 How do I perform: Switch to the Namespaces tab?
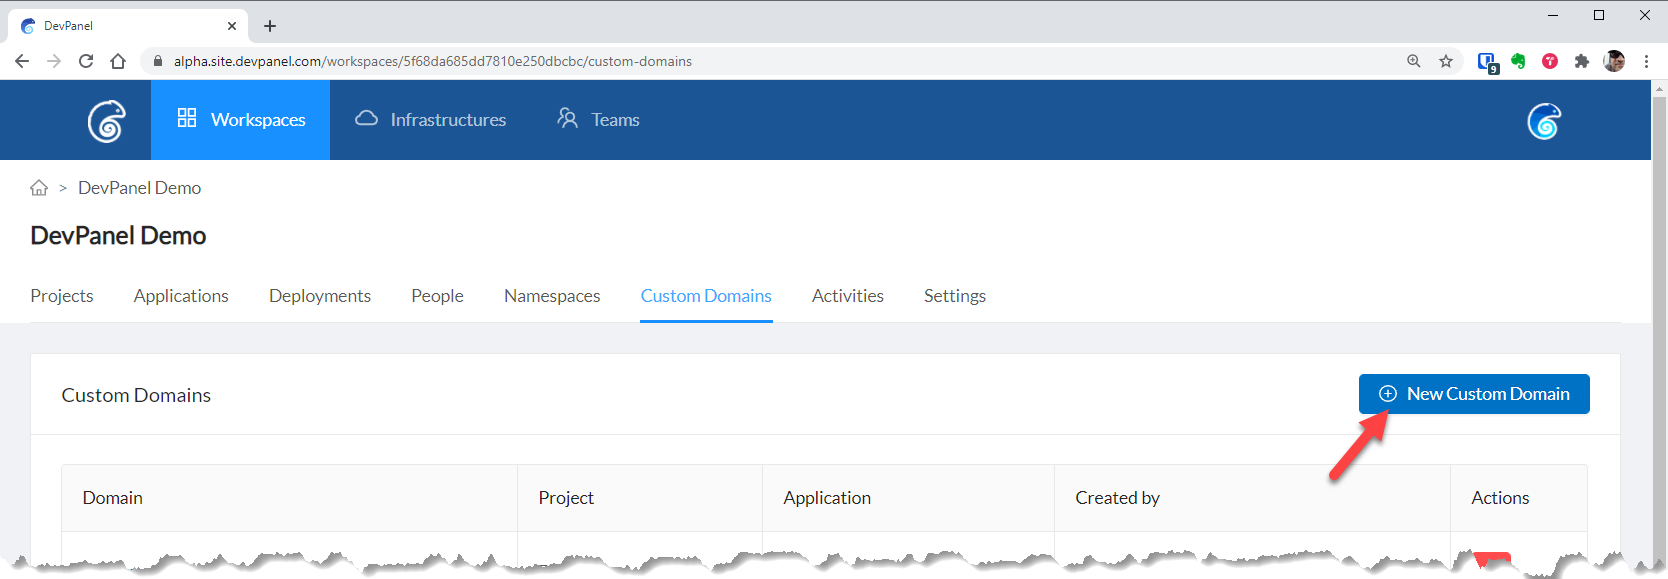click(x=552, y=296)
